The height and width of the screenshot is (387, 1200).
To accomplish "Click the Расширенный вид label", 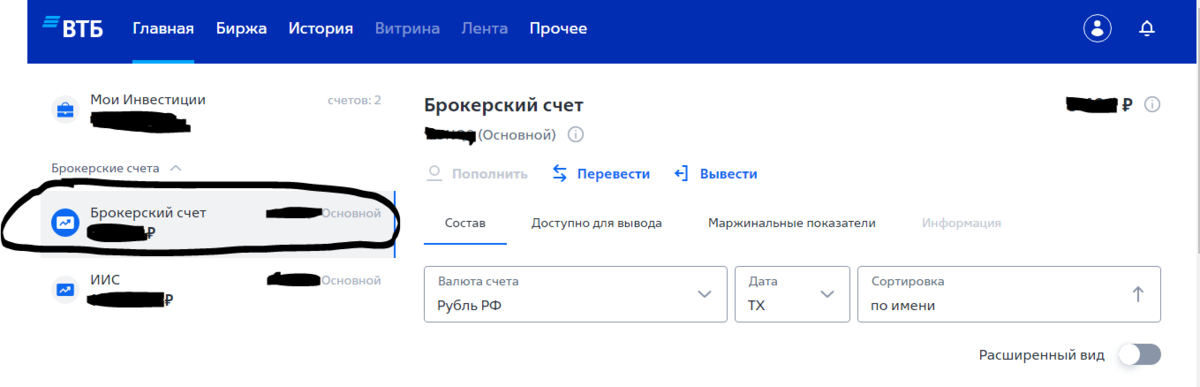I will click(1041, 355).
